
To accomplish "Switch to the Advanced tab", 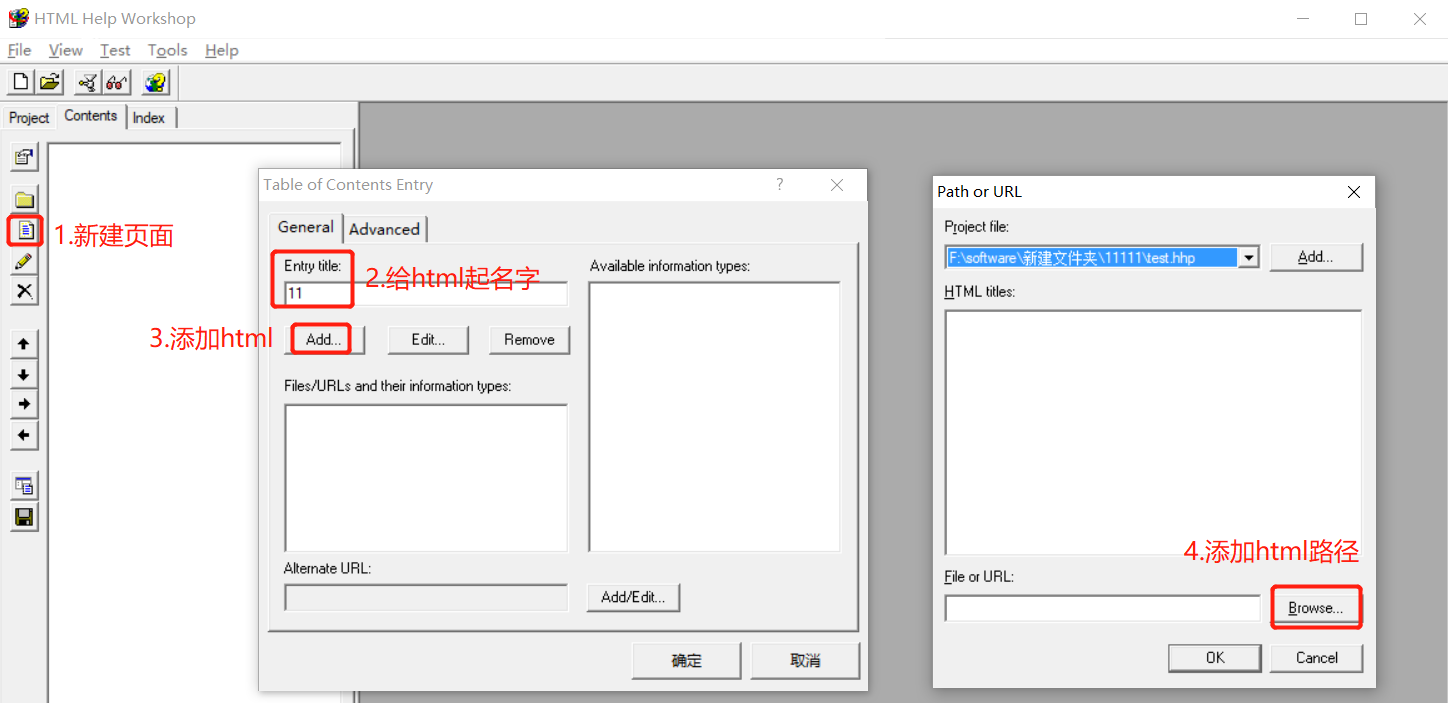I will point(384,228).
